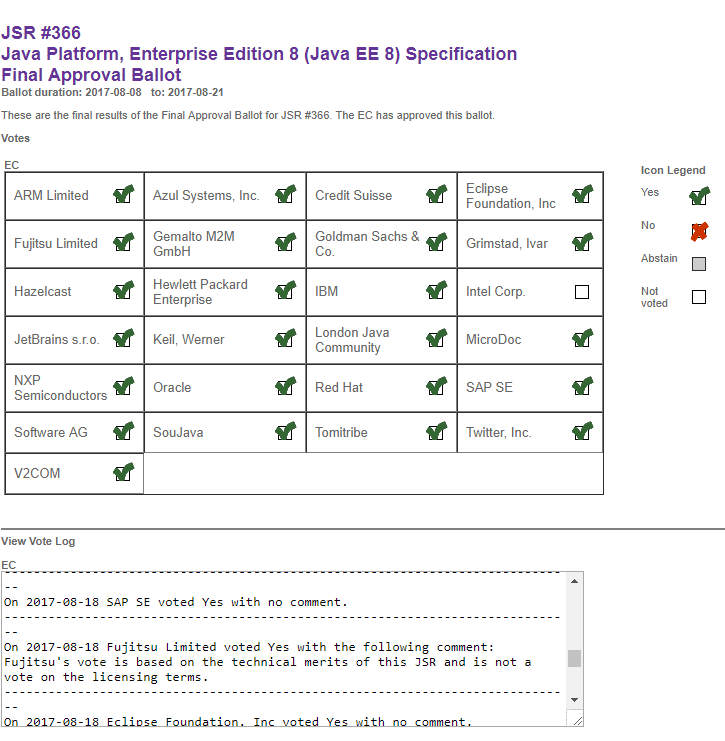Click Red Hat's Yes vote checkmark
The image size is (725, 741).
click(x=437, y=386)
